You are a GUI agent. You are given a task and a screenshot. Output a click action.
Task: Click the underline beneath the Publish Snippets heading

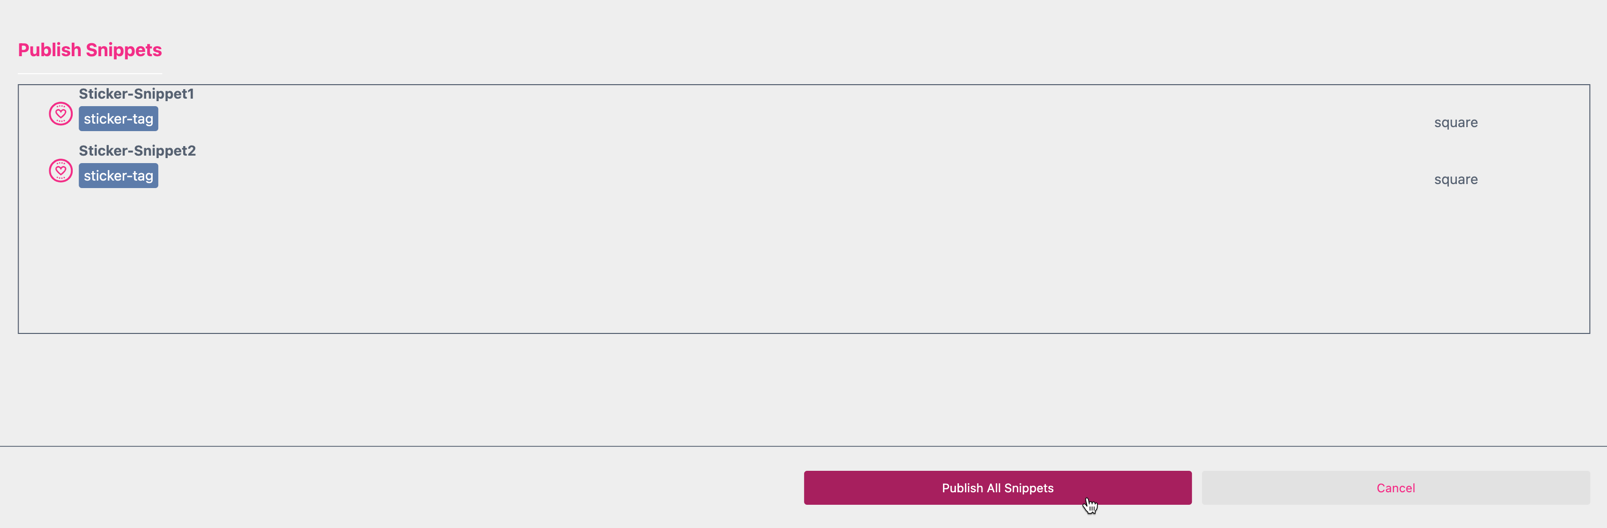pyautogui.click(x=90, y=74)
